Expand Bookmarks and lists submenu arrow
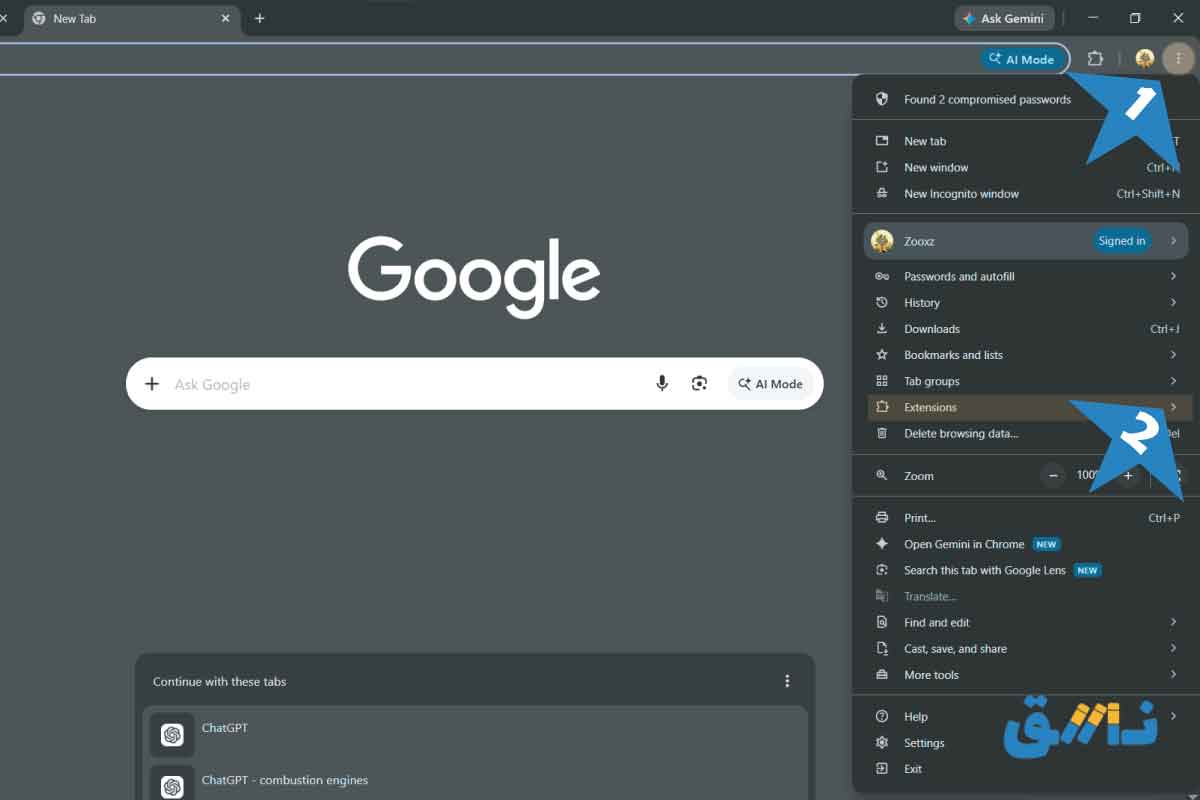Screen dimensions: 1200x800 pos(1173,354)
